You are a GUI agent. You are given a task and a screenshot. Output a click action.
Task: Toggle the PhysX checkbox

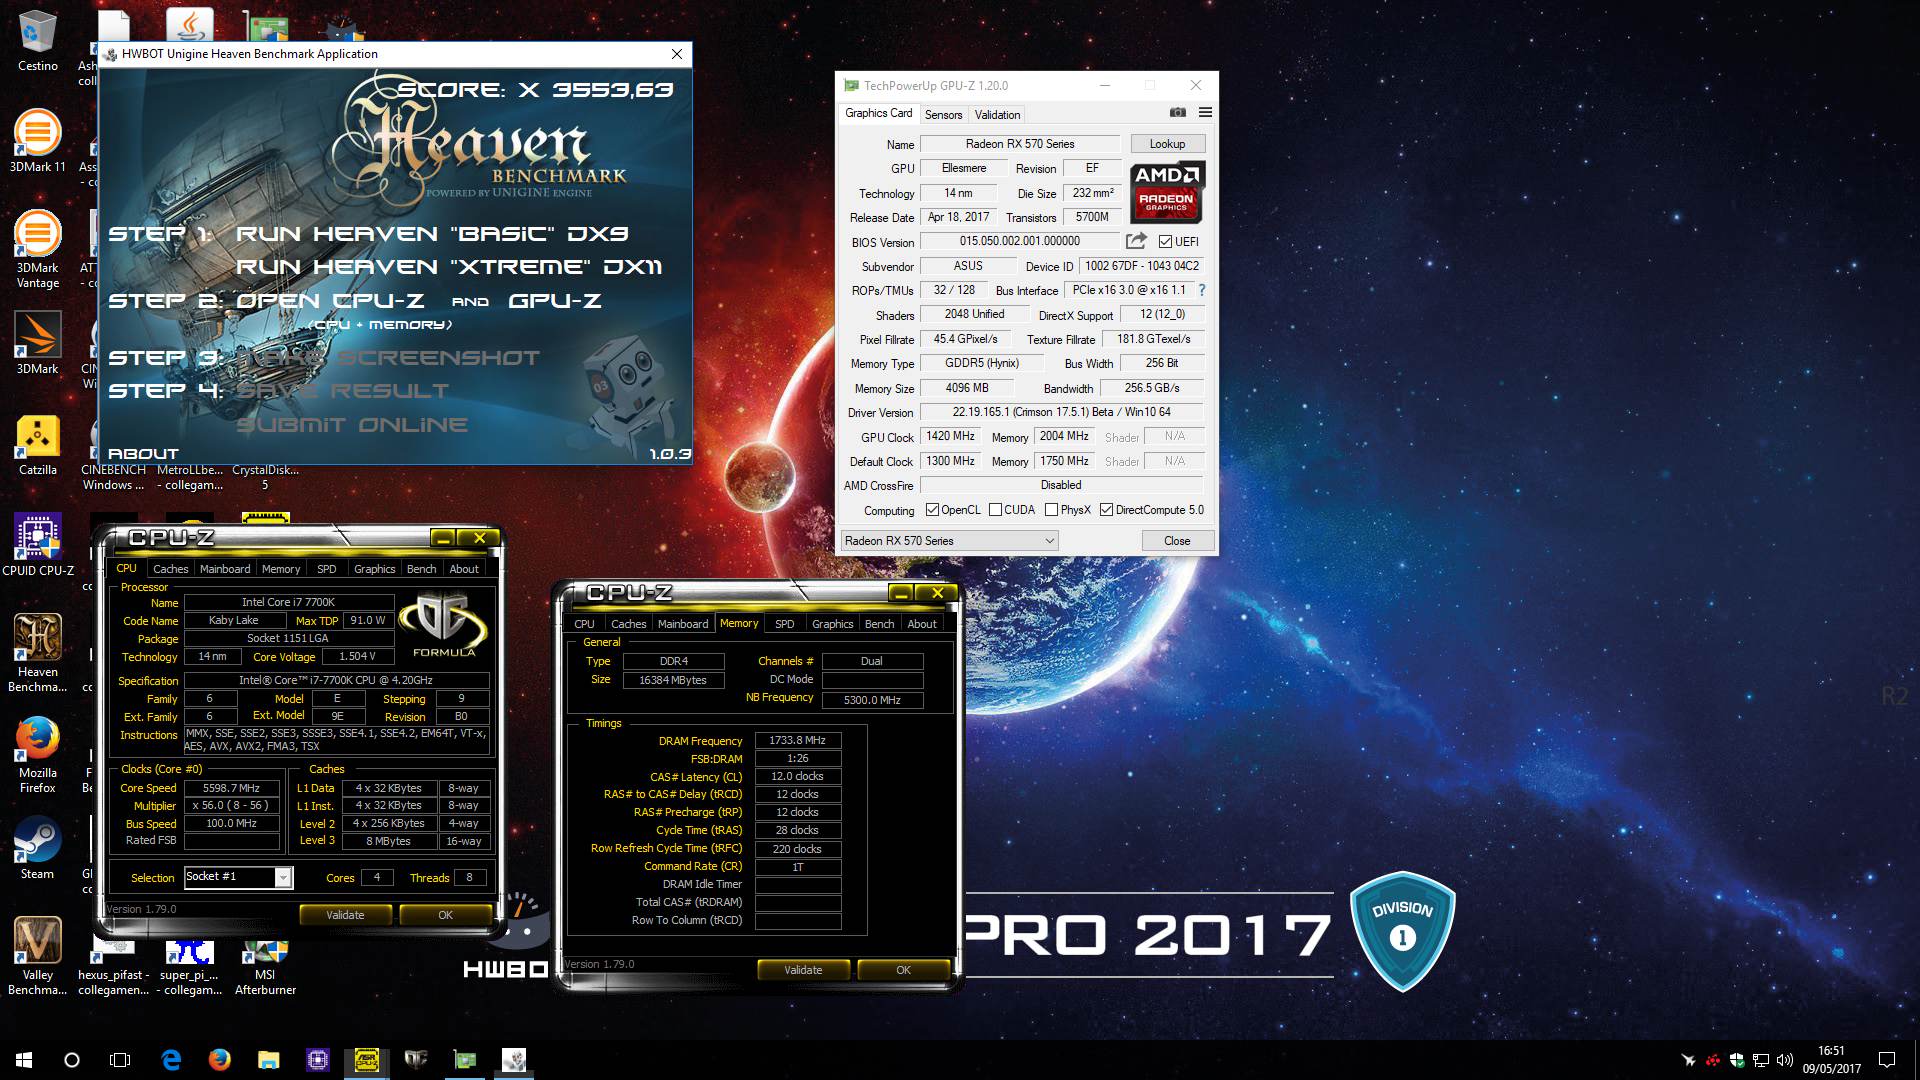point(1051,510)
